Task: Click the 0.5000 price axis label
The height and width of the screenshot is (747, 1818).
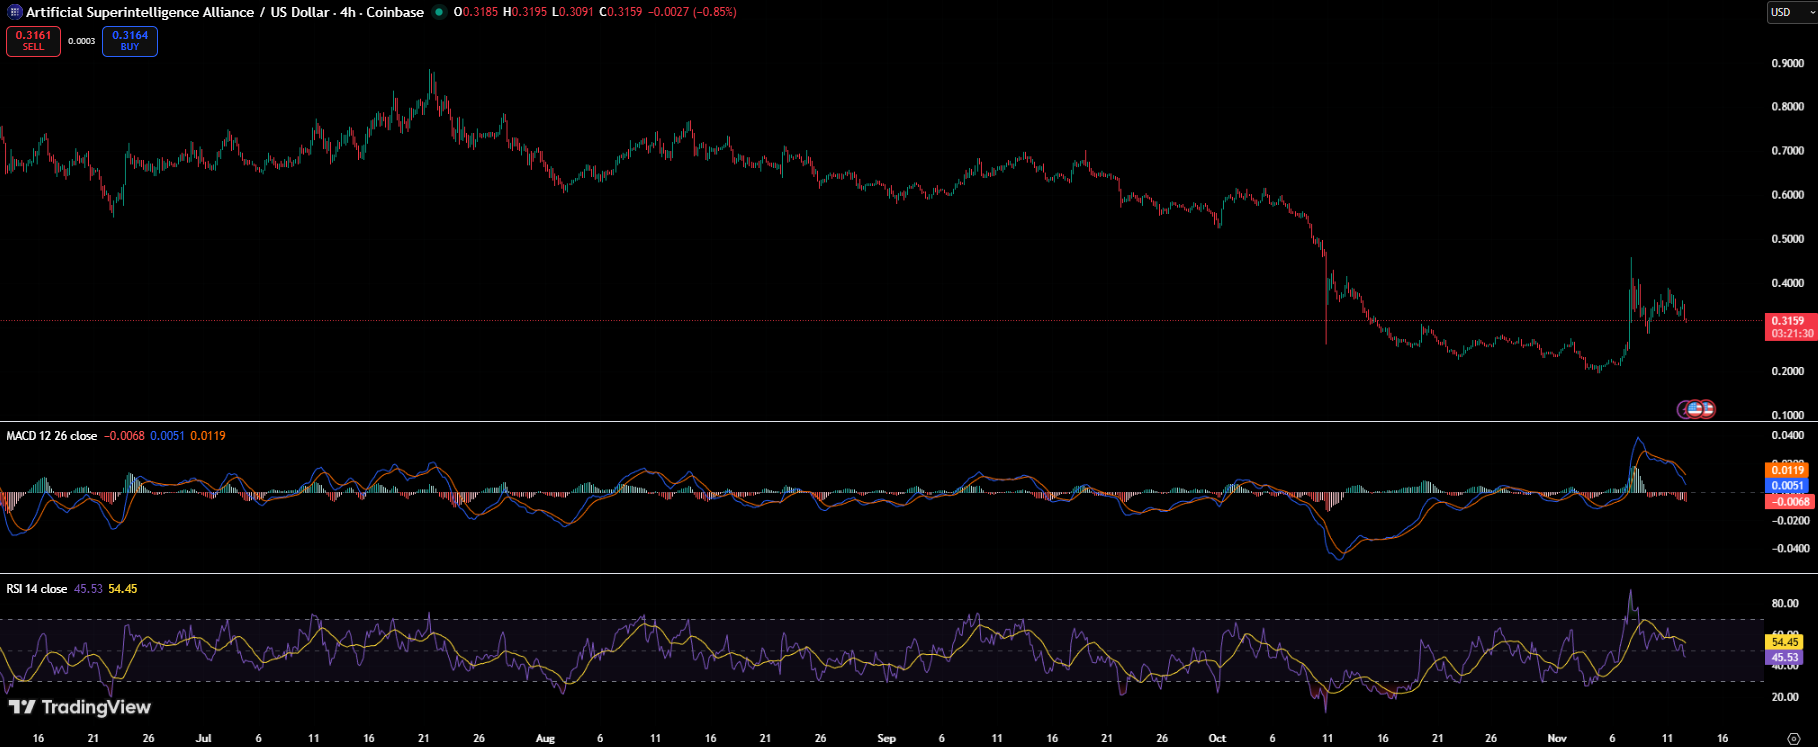Action: (1788, 239)
